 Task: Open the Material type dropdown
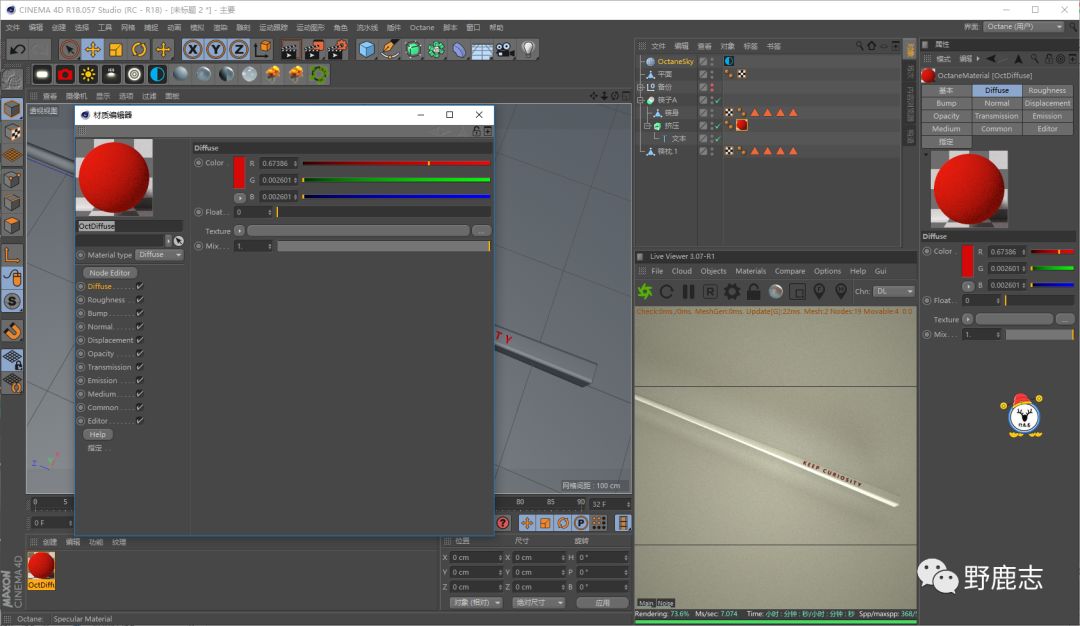pos(160,255)
